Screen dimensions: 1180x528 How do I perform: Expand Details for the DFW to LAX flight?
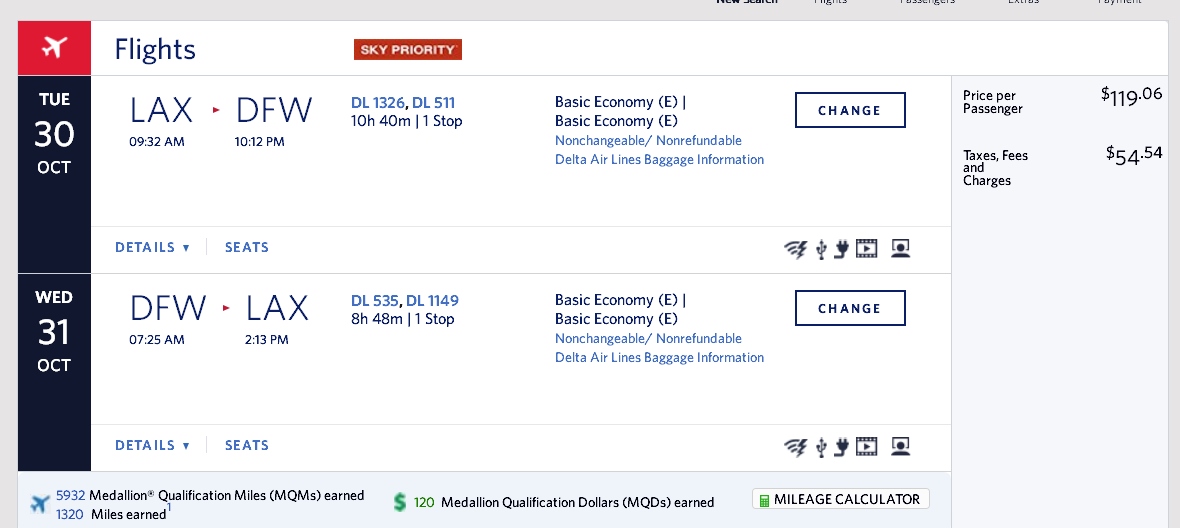tap(152, 446)
